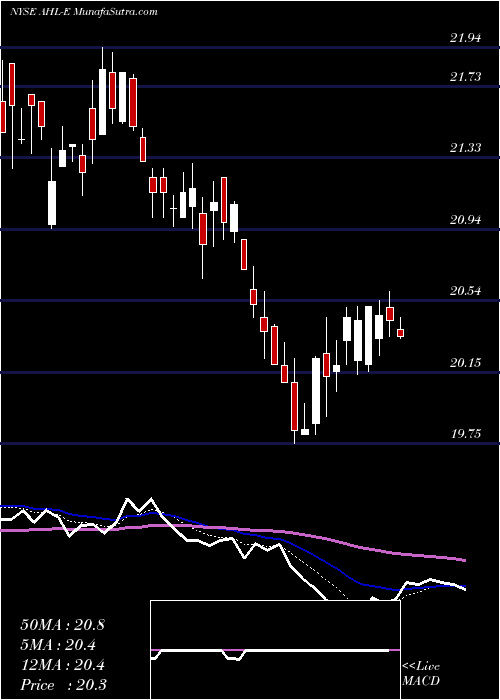The height and width of the screenshot is (700, 500).
Task: Click the '12MA : 20.4' readout
Action: pyautogui.click(x=62, y=665)
